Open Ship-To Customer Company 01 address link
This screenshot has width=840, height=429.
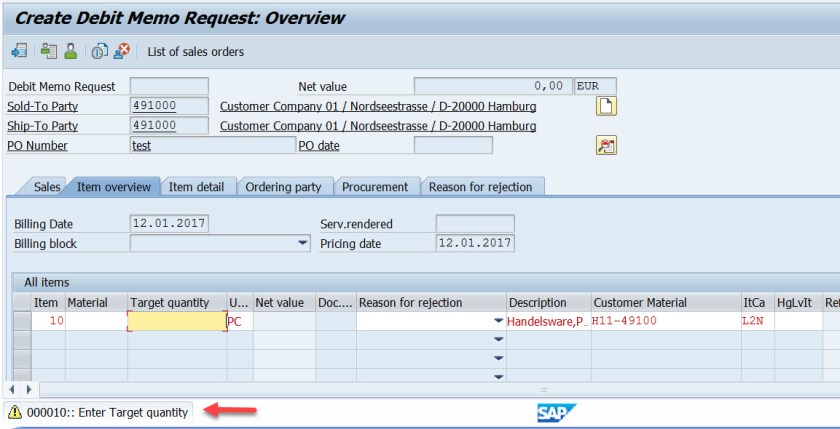(x=378, y=126)
